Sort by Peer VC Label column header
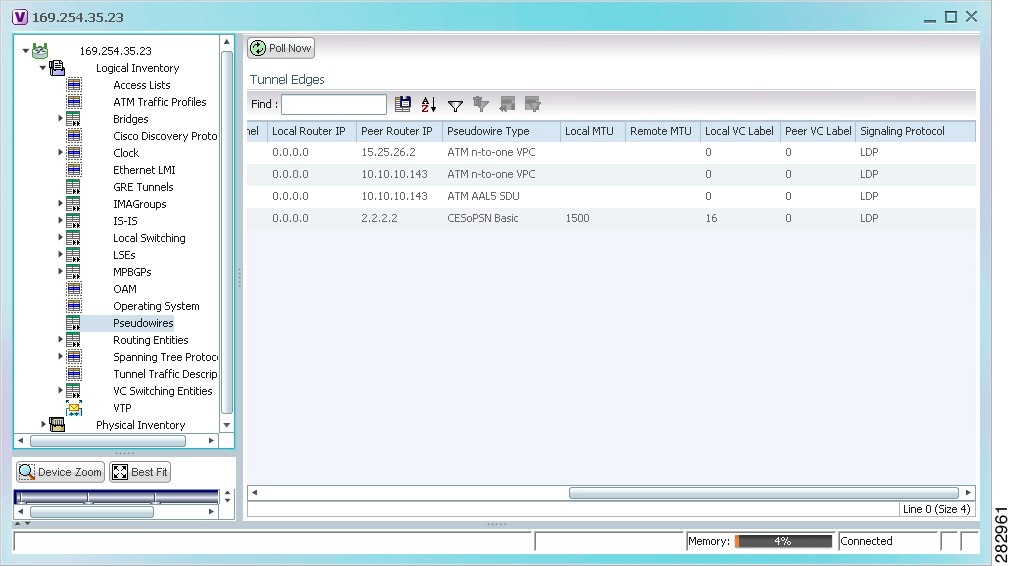 (x=818, y=131)
